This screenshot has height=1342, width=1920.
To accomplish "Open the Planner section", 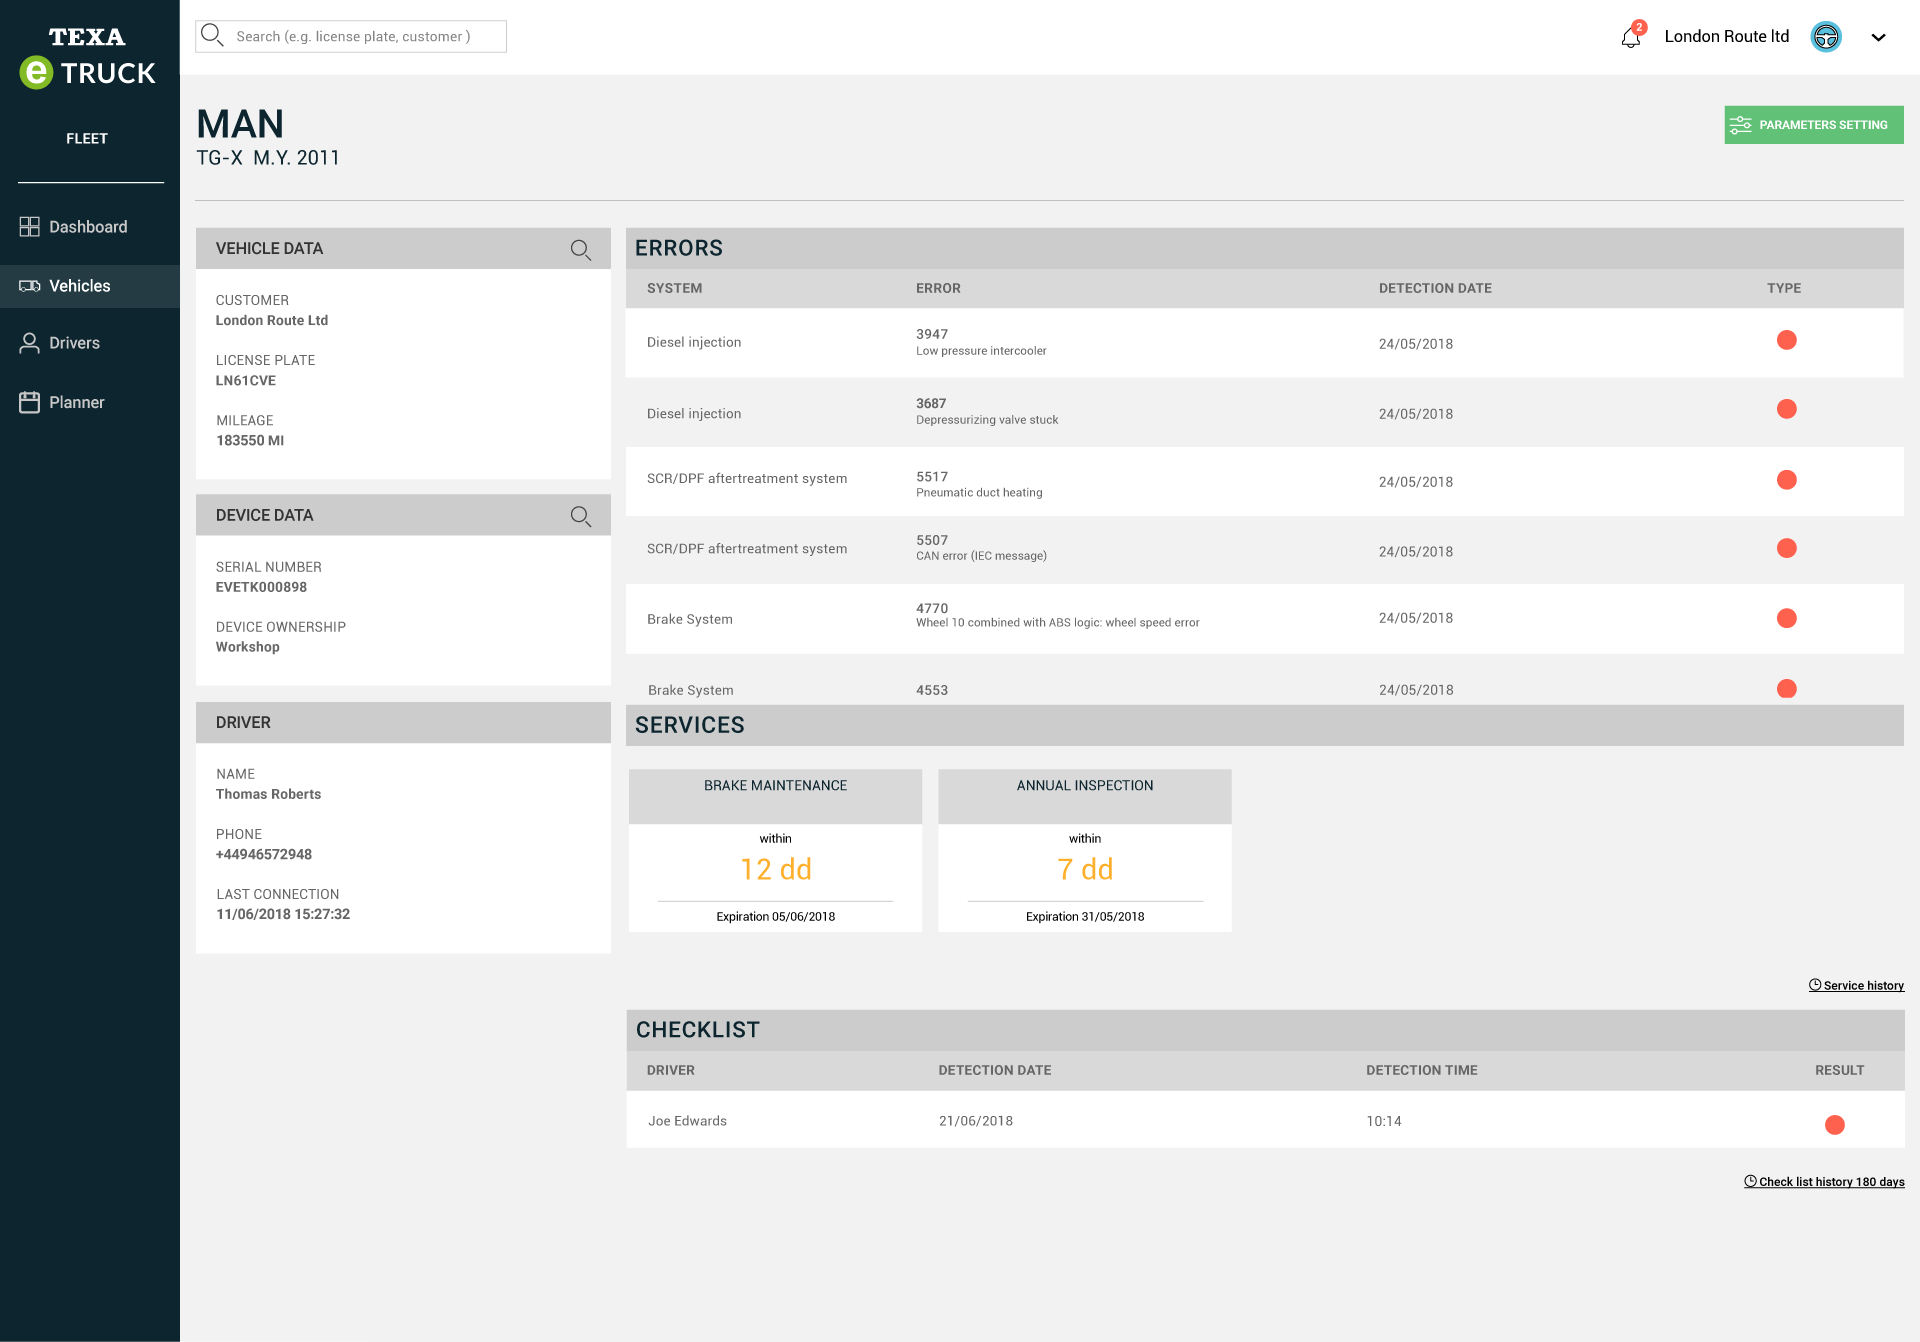I will point(90,402).
